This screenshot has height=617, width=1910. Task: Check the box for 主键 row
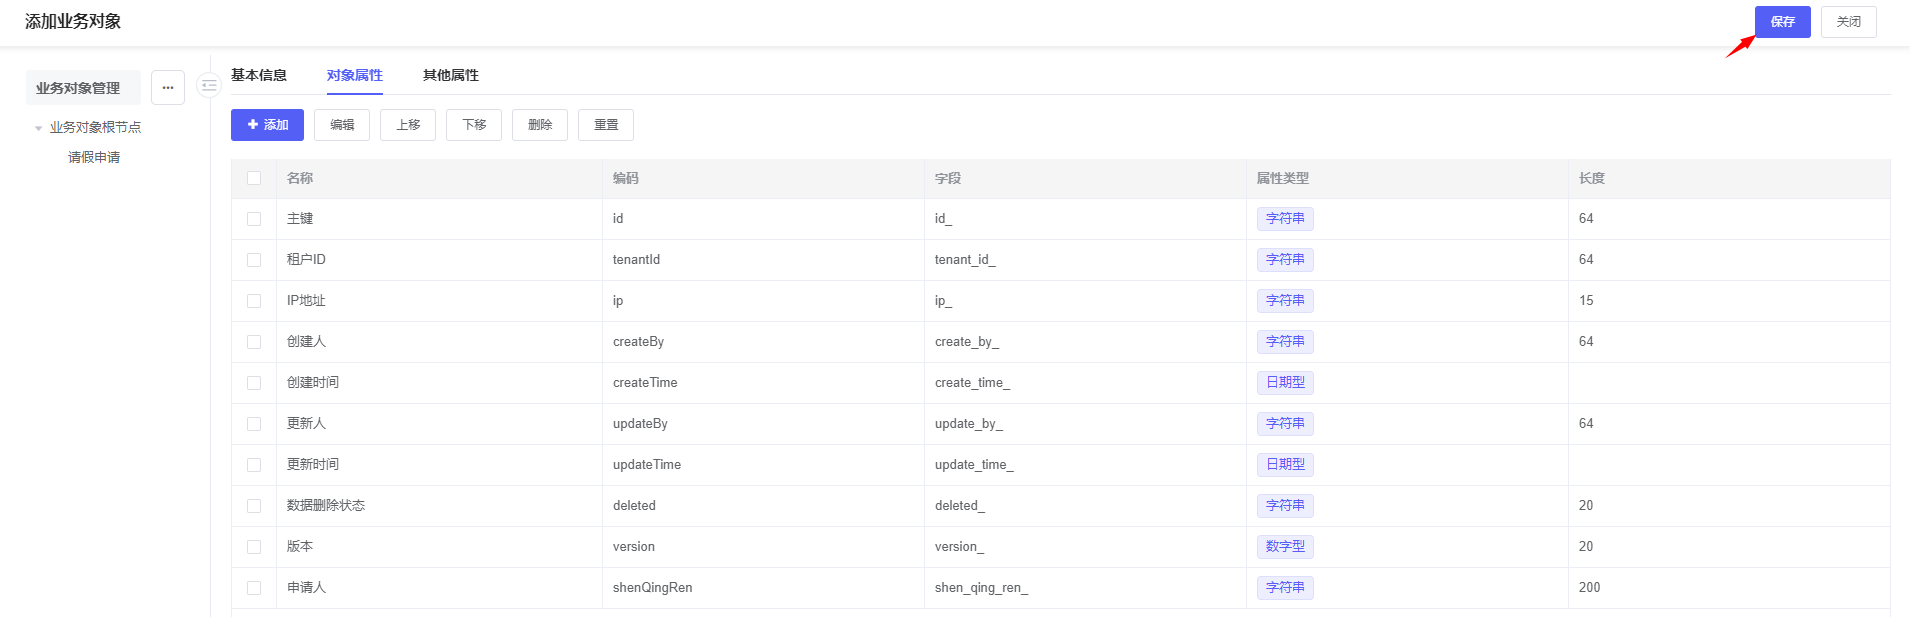(254, 219)
